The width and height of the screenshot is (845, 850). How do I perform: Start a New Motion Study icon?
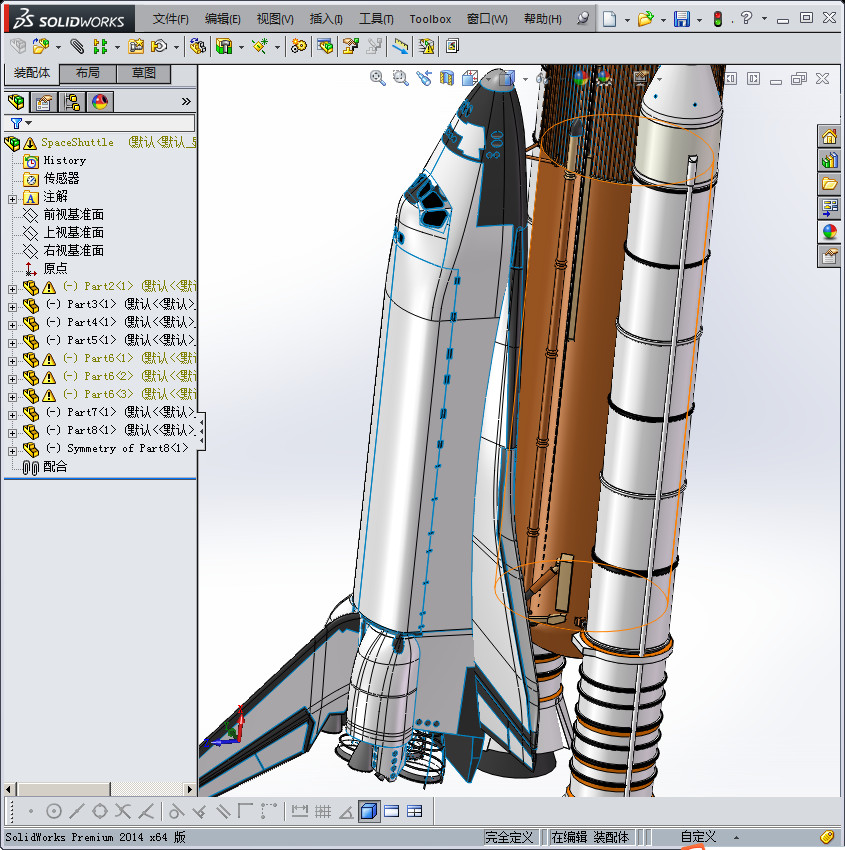[298, 47]
